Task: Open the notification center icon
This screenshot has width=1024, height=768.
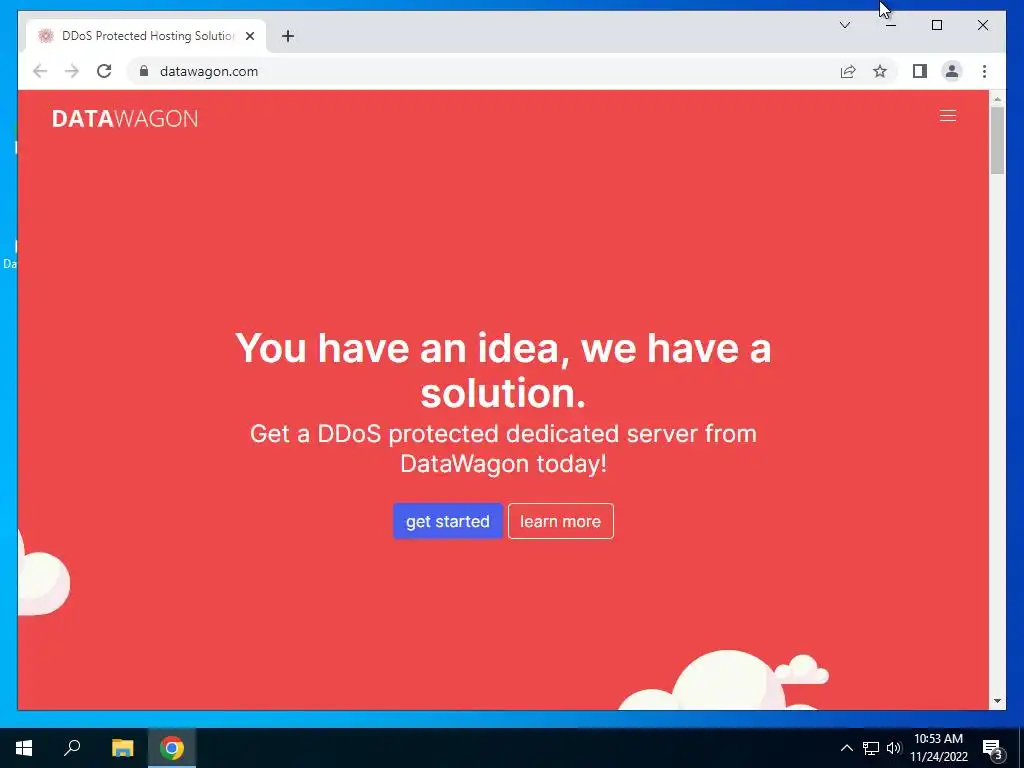Action: [993, 748]
